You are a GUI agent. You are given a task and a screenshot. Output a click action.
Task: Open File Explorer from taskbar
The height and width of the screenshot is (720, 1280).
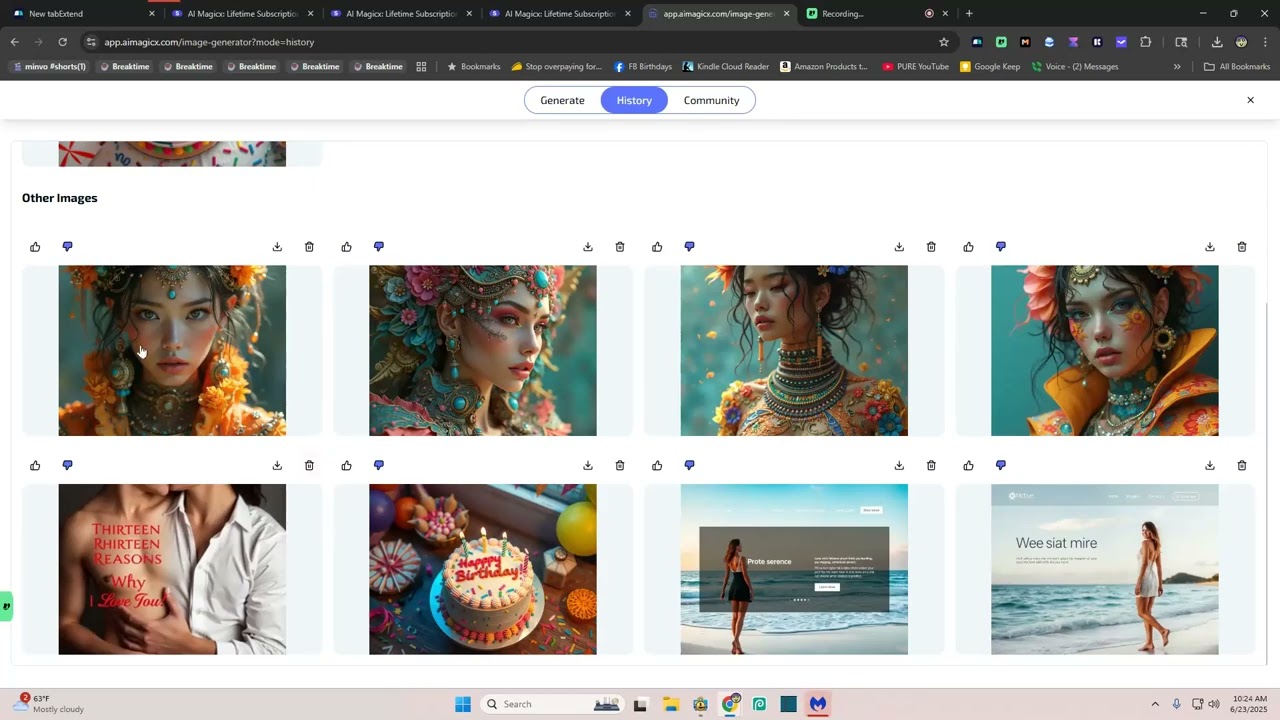tap(670, 704)
